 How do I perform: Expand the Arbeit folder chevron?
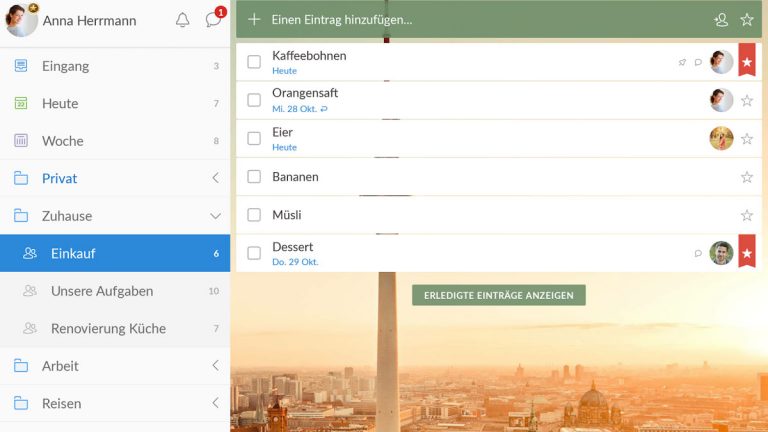(x=215, y=366)
